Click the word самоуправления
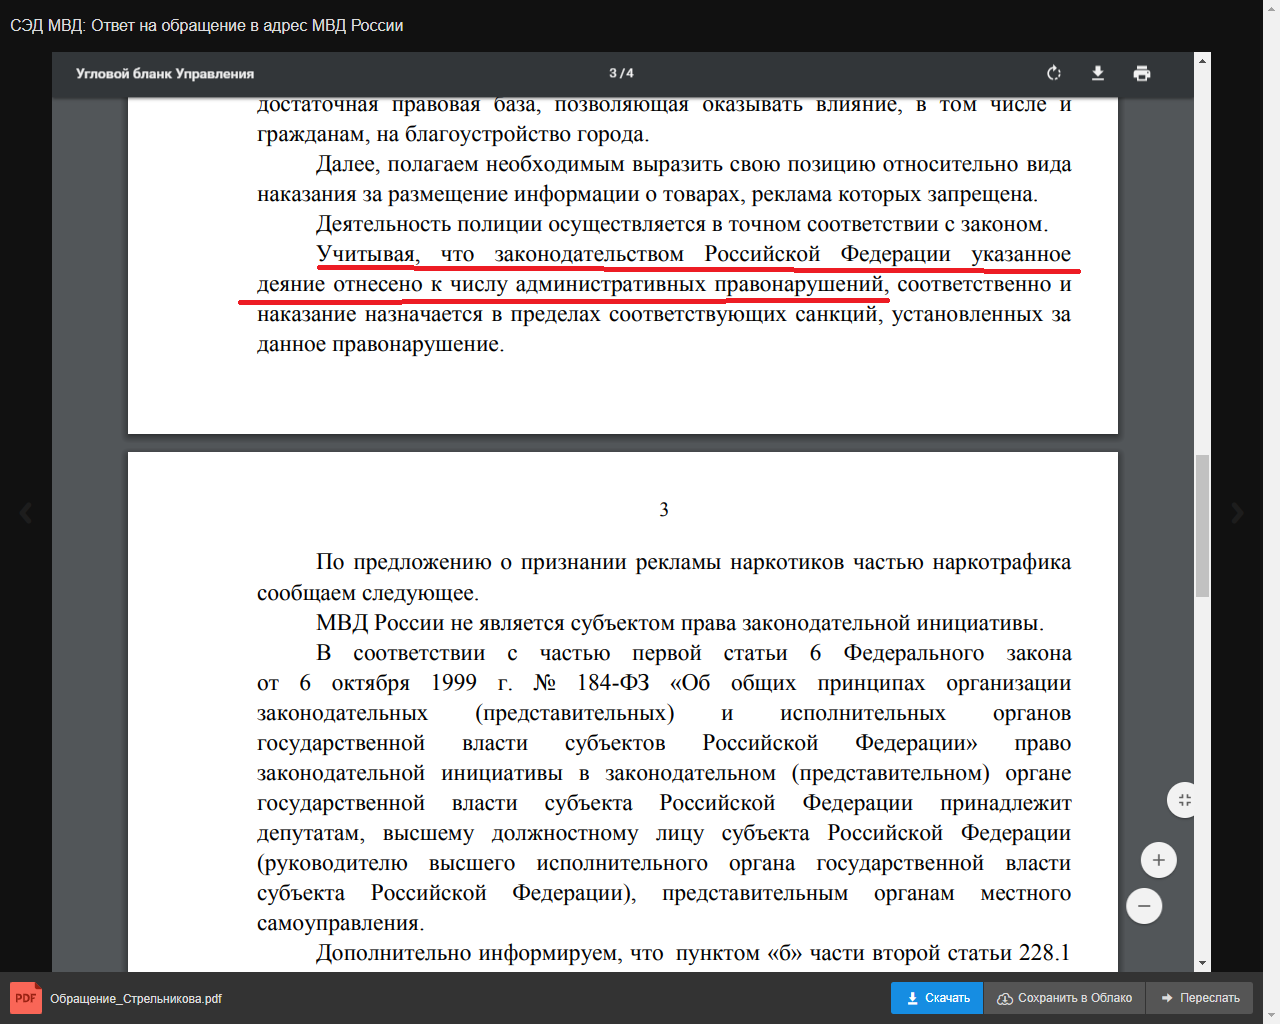This screenshot has width=1280, height=1024. [x=341, y=923]
